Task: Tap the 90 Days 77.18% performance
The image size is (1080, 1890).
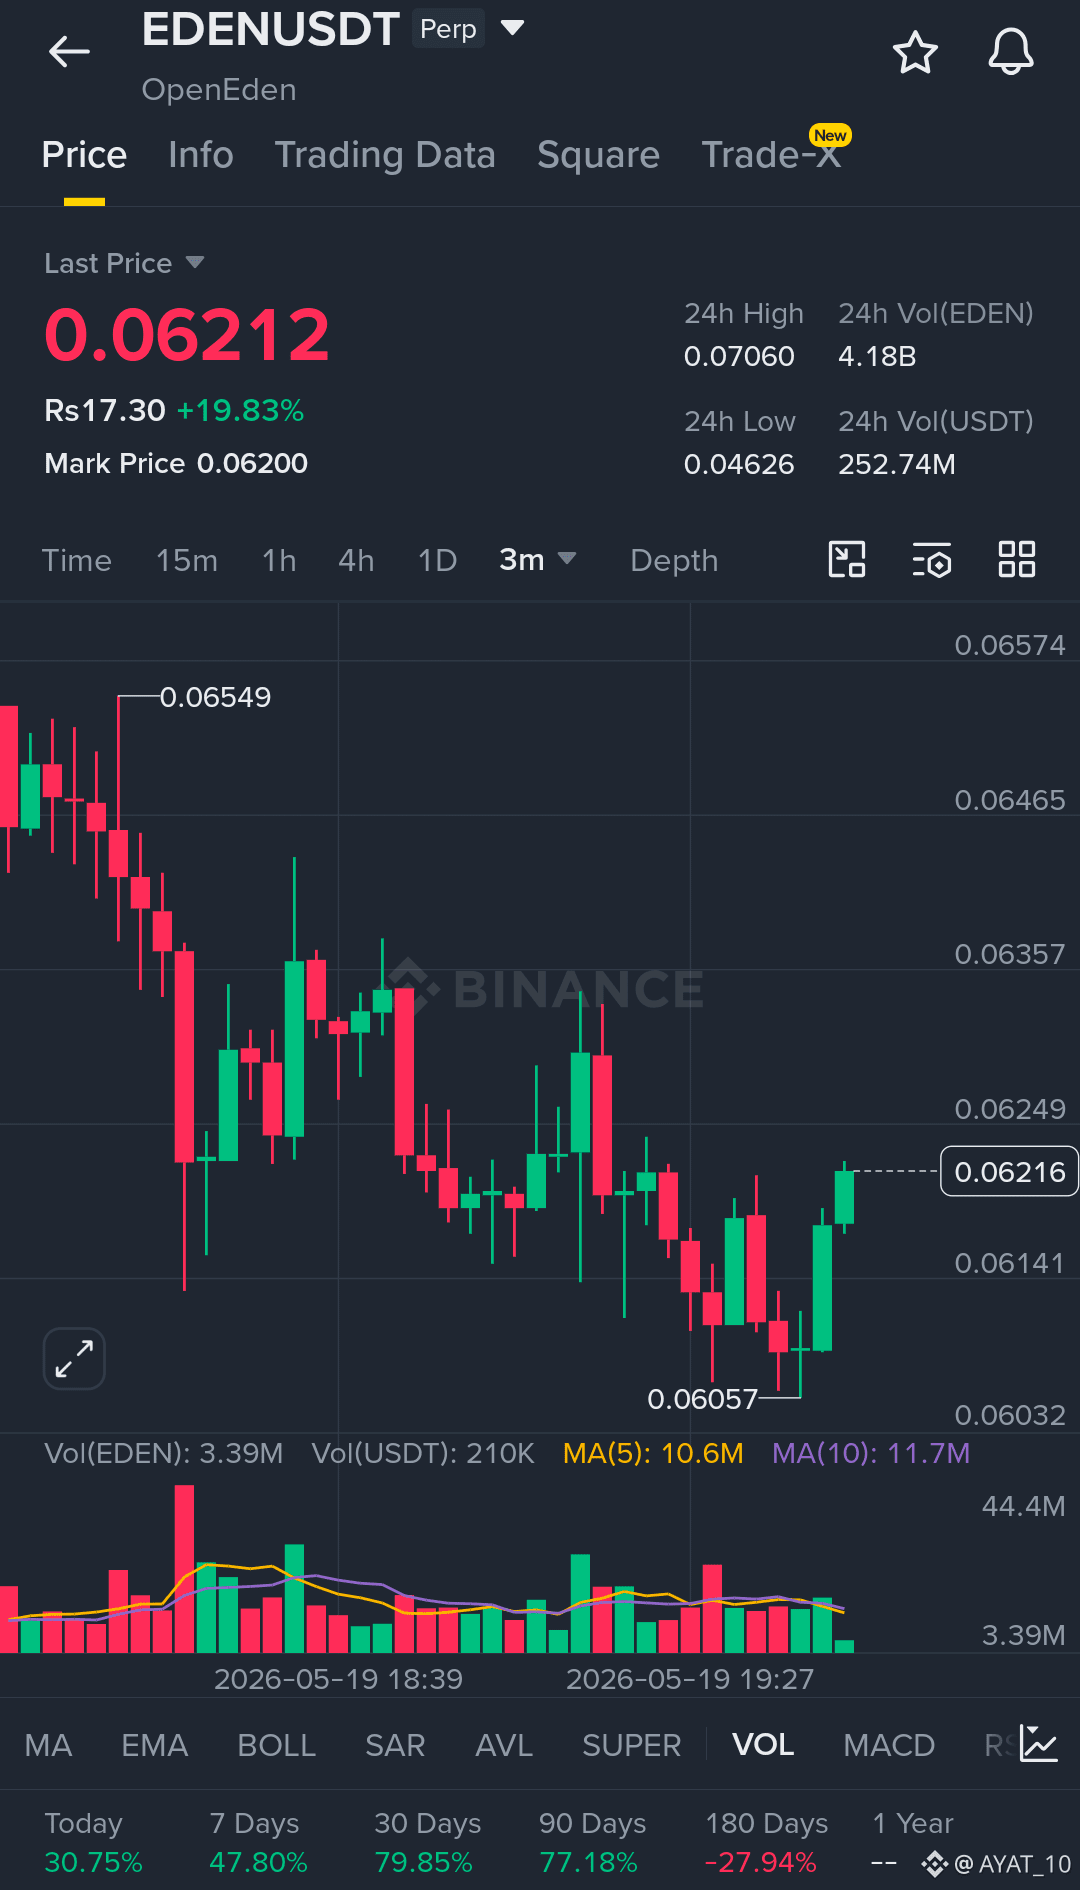Action: click(x=592, y=1843)
